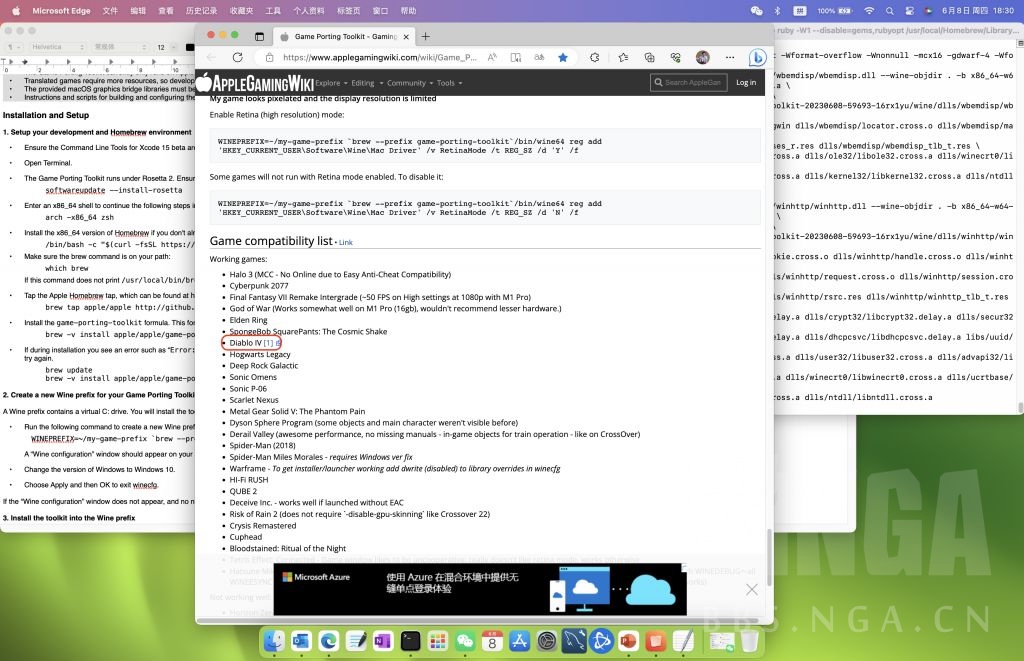The height and width of the screenshot is (661, 1024).
Task: Open Edge settings and more menu
Action: point(728,58)
